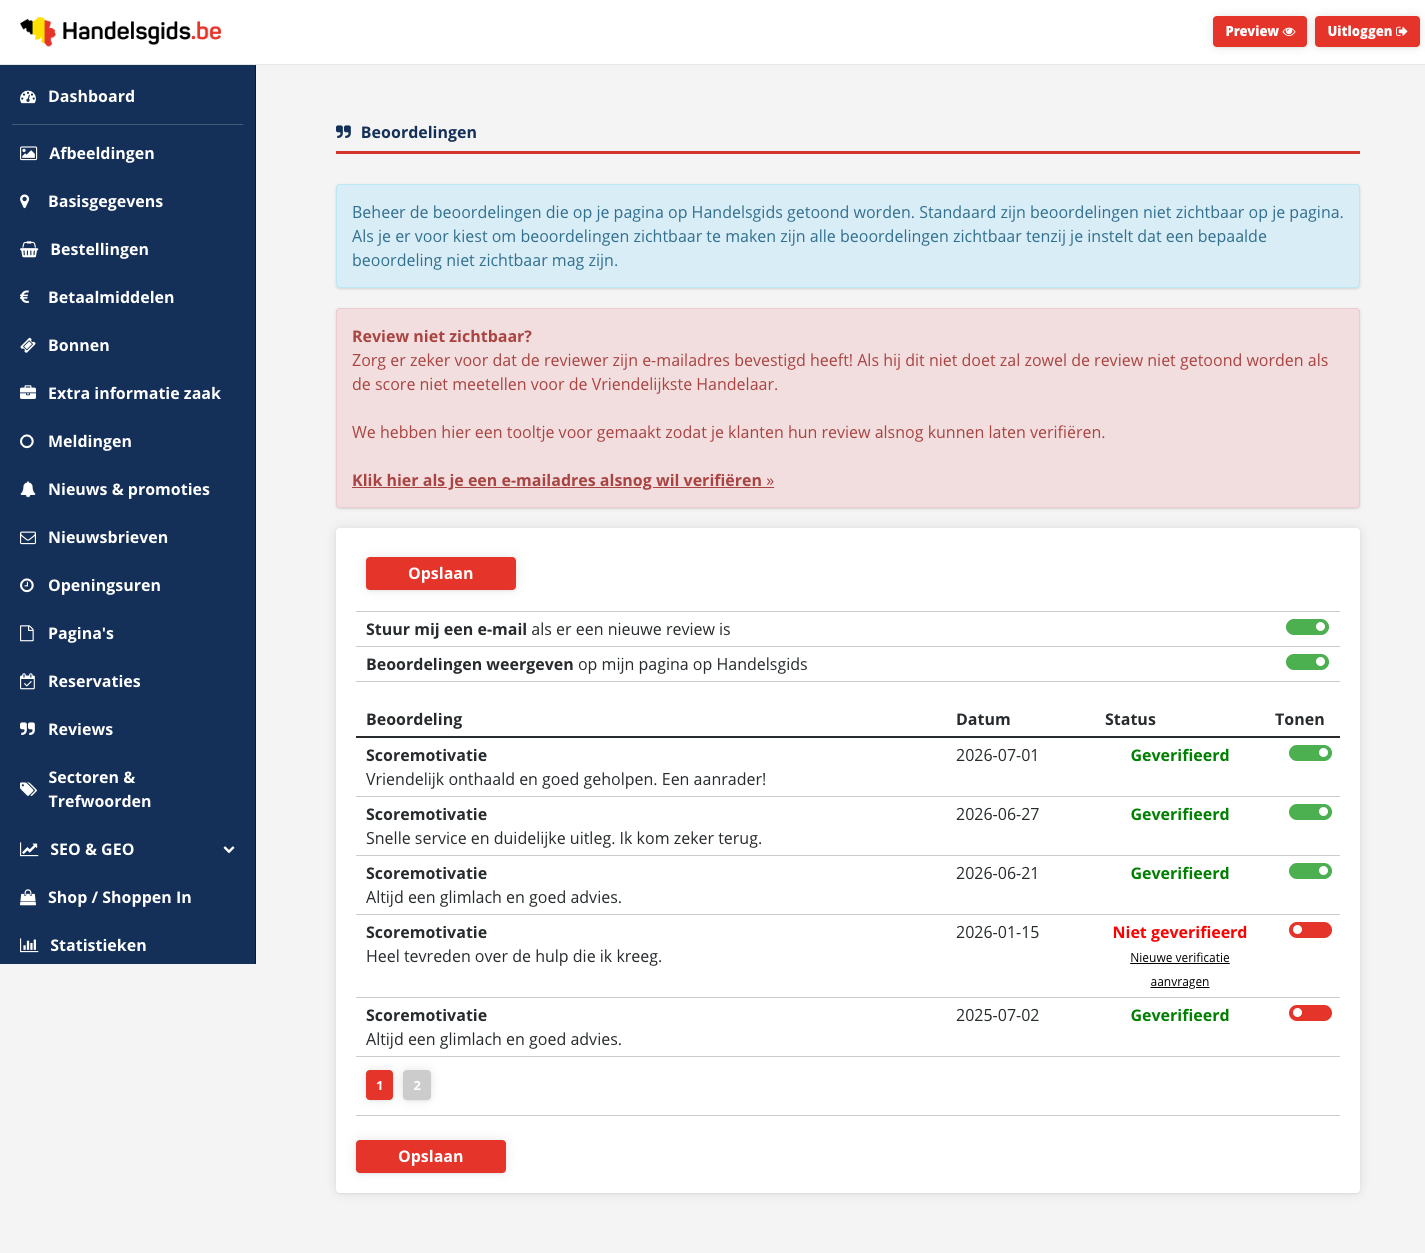The width and height of the screenshot is (1425, 1253).
Task: Click the Handelsgids.be logo
Action: (x=121, y=32)
